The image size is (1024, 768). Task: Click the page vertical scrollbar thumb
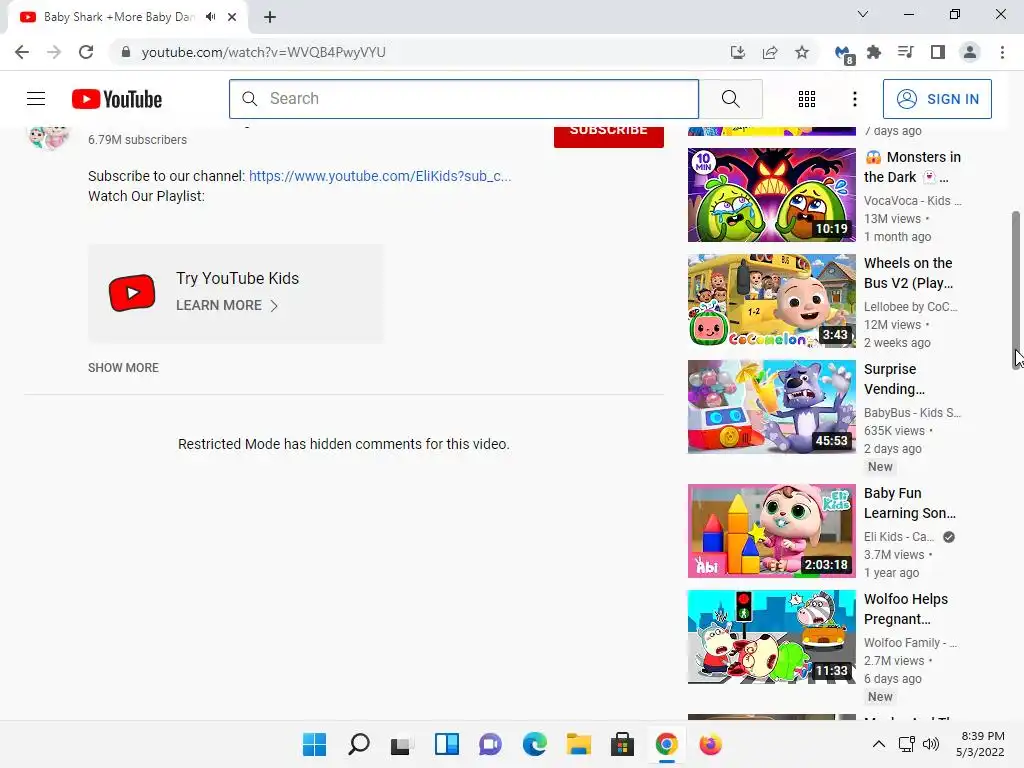pos(1016,290)
